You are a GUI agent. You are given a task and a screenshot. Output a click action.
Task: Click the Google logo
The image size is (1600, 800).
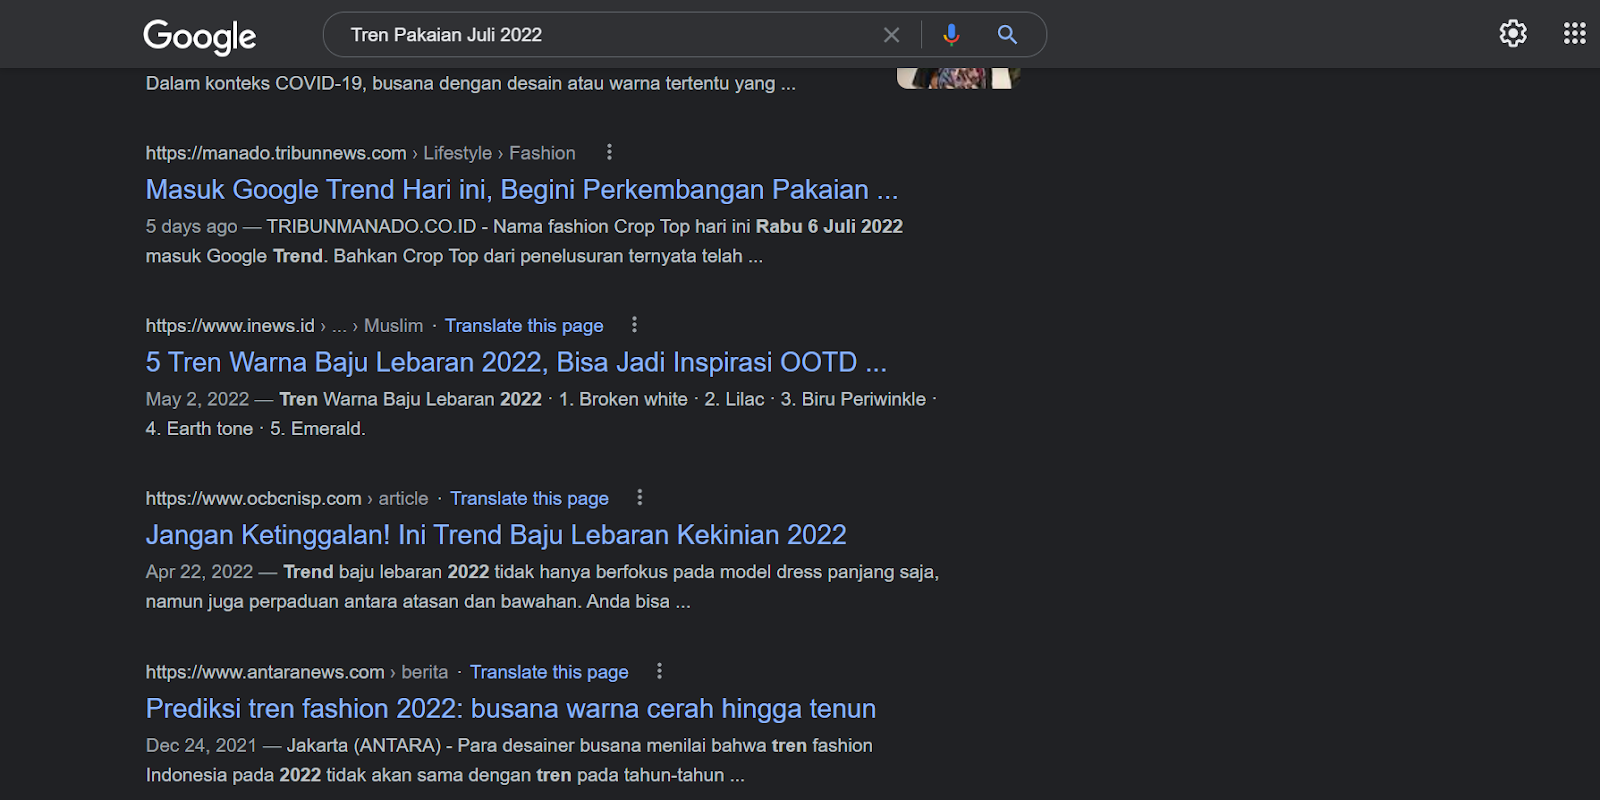200,36
